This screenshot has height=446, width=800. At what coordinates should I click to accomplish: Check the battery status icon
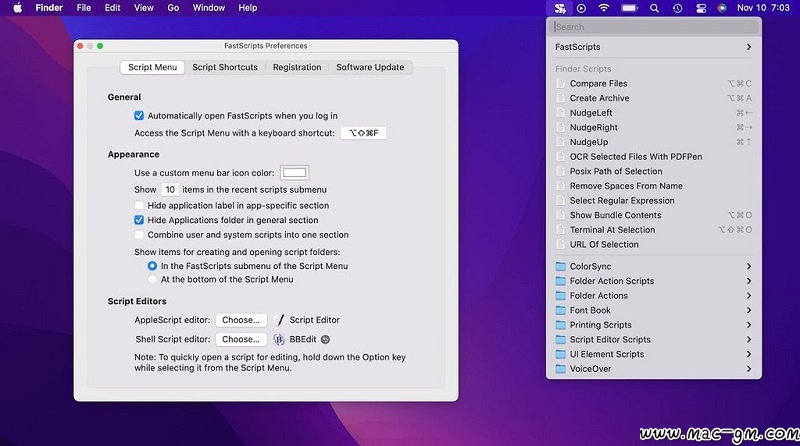tap(629, 8)
